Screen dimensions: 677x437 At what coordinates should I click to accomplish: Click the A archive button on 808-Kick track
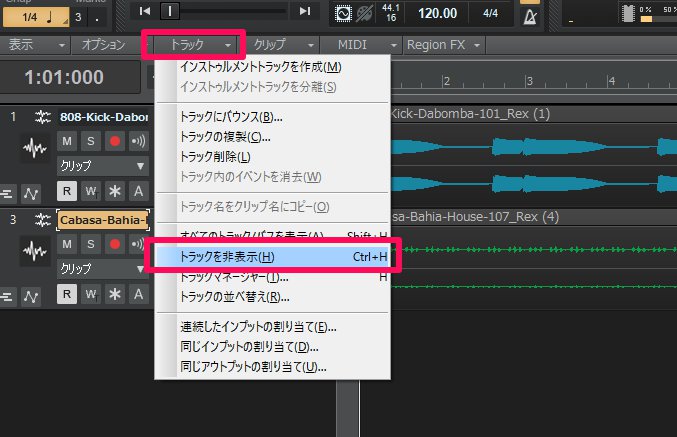pyautogui.click(x=138, y=191)
